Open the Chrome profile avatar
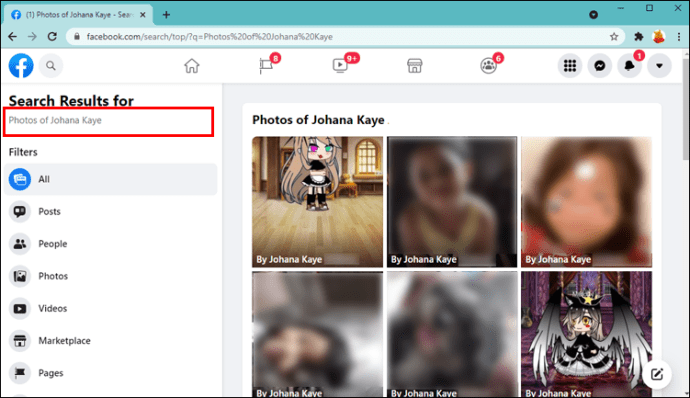 tap(658, 37)
